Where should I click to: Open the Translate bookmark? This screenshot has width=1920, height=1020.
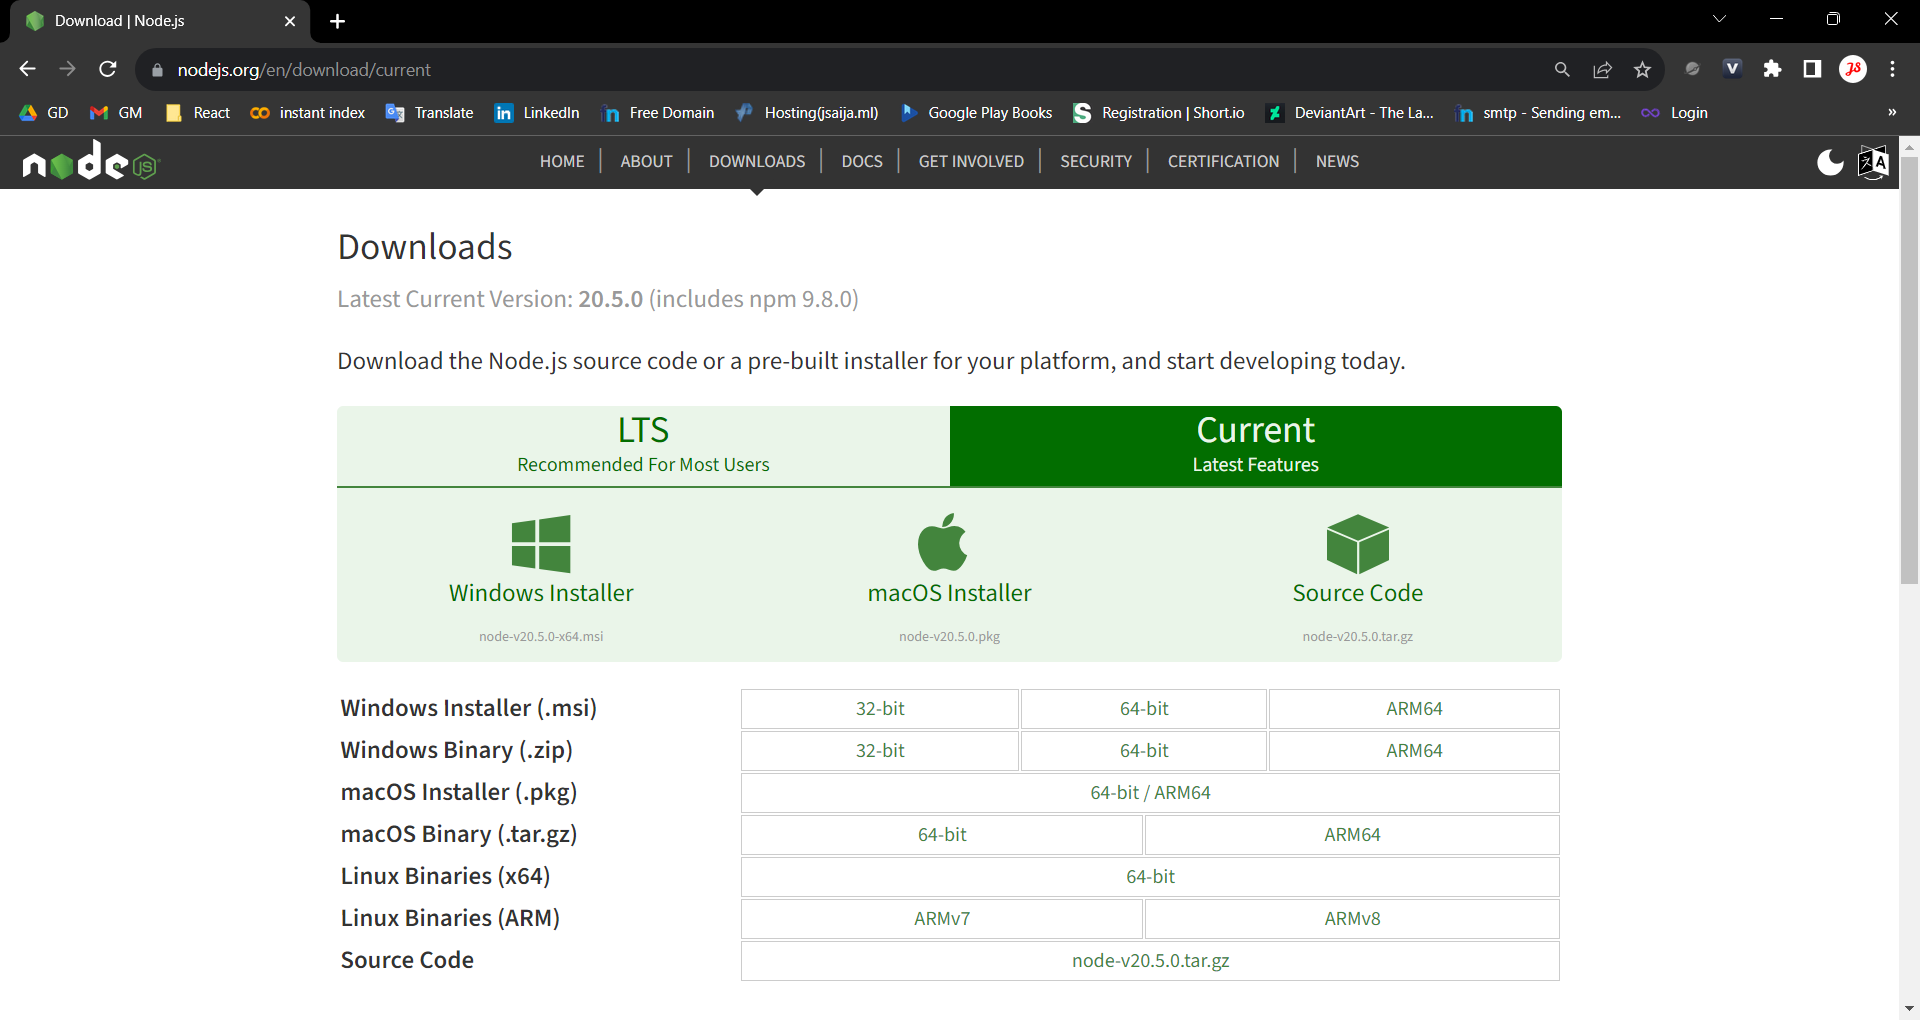(x=430, y=113)
